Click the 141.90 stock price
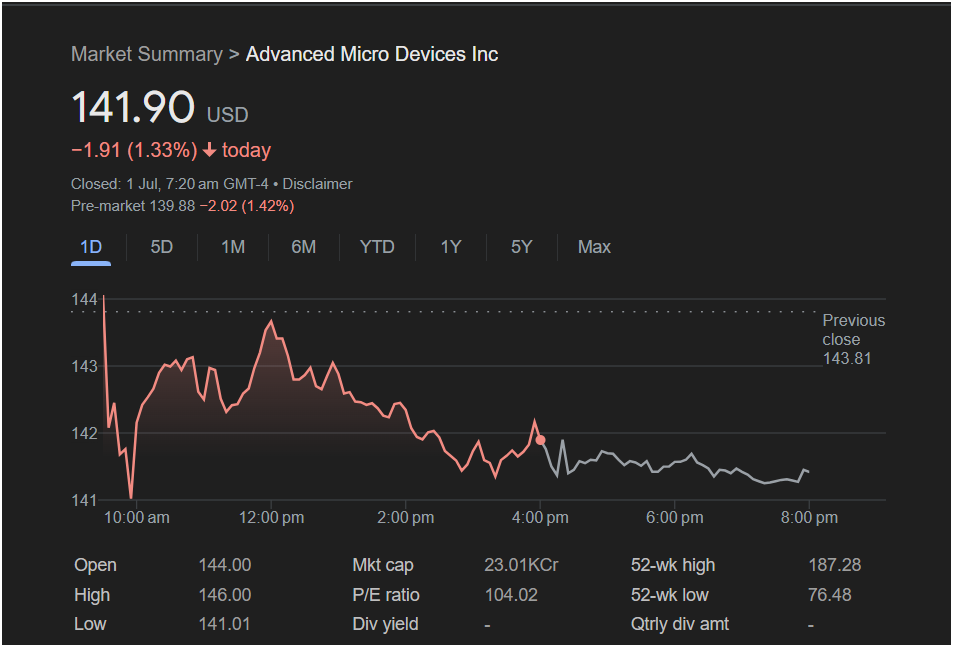This screenshot has width=953, height=647. click(133, 107)
